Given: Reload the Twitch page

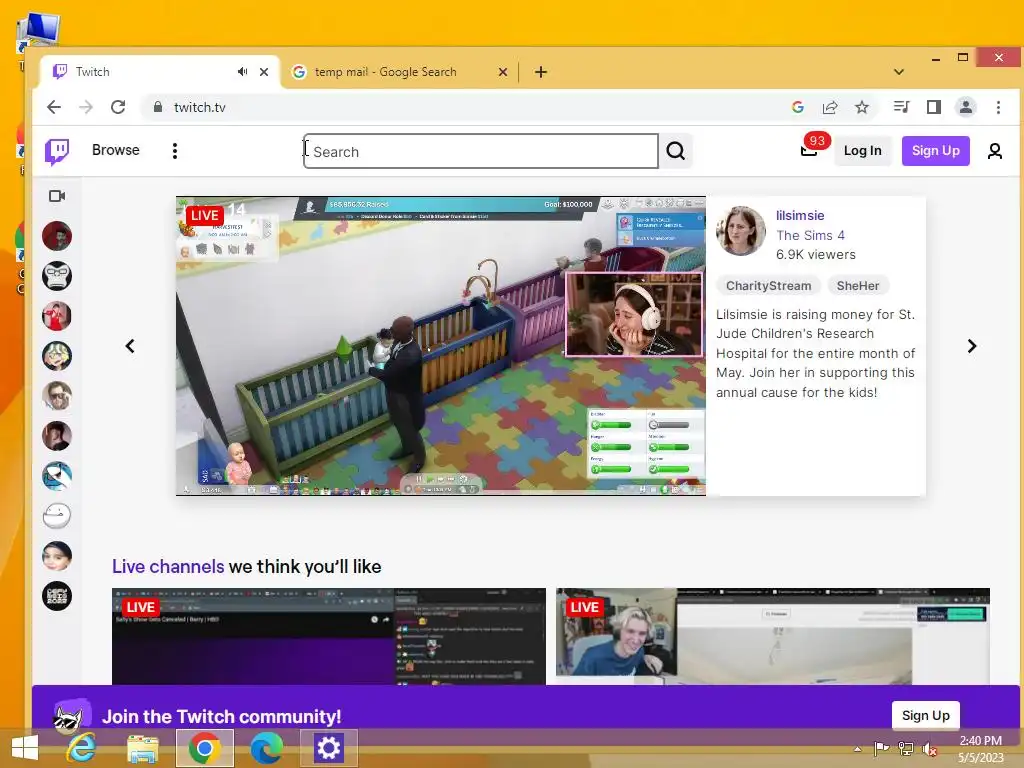Looking at the screenshot, I should [118, 107].
